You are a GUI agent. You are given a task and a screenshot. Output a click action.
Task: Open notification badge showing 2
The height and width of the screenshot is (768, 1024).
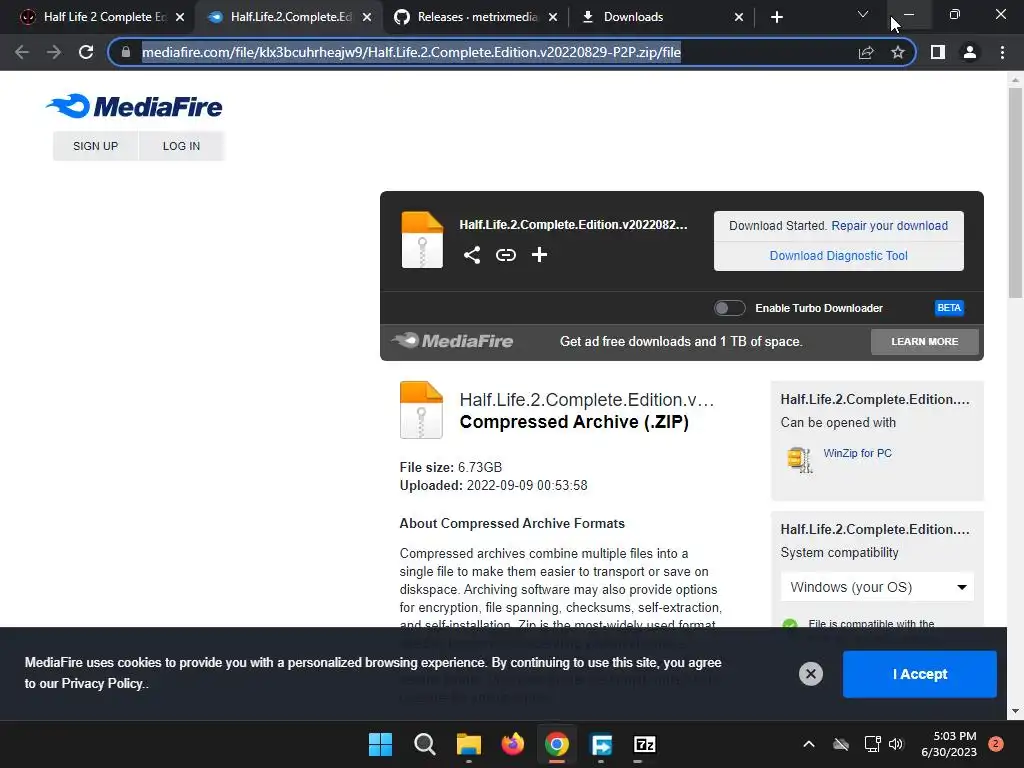(x=995, y=743)
